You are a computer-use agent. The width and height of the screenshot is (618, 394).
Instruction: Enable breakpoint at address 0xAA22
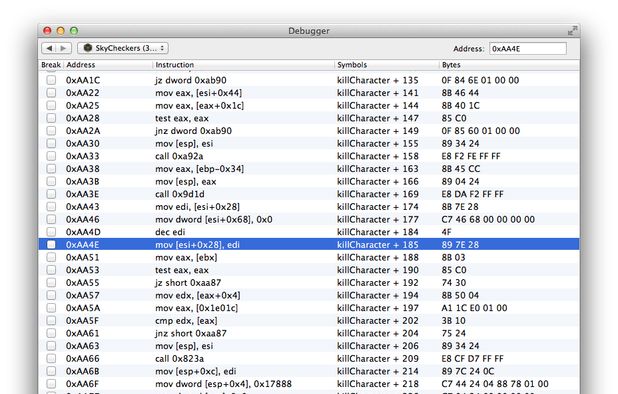click(51, 93)
